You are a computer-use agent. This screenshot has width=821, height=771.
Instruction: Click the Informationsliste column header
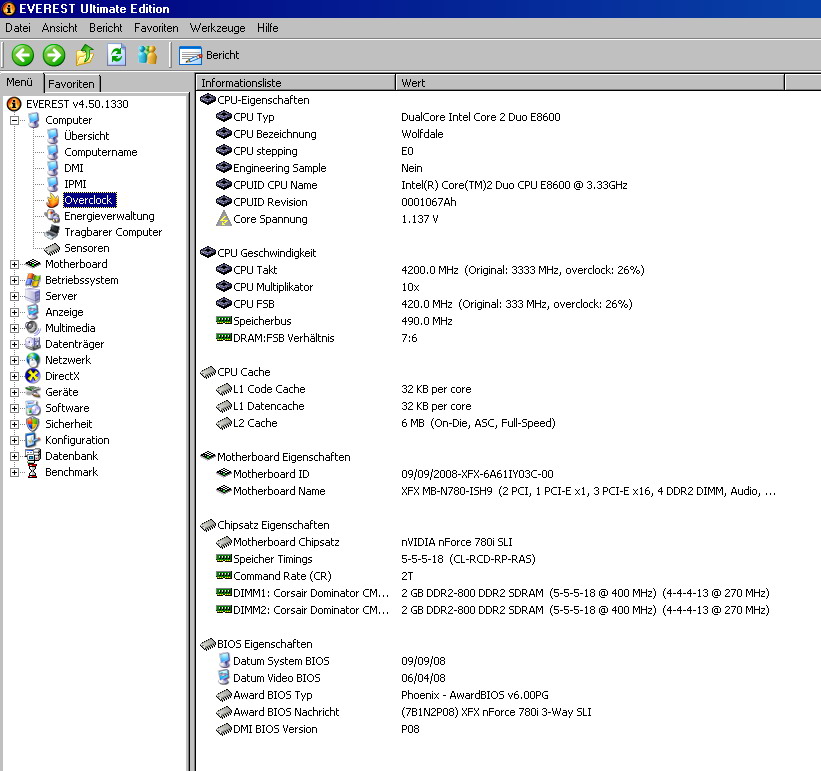[296, 83]
